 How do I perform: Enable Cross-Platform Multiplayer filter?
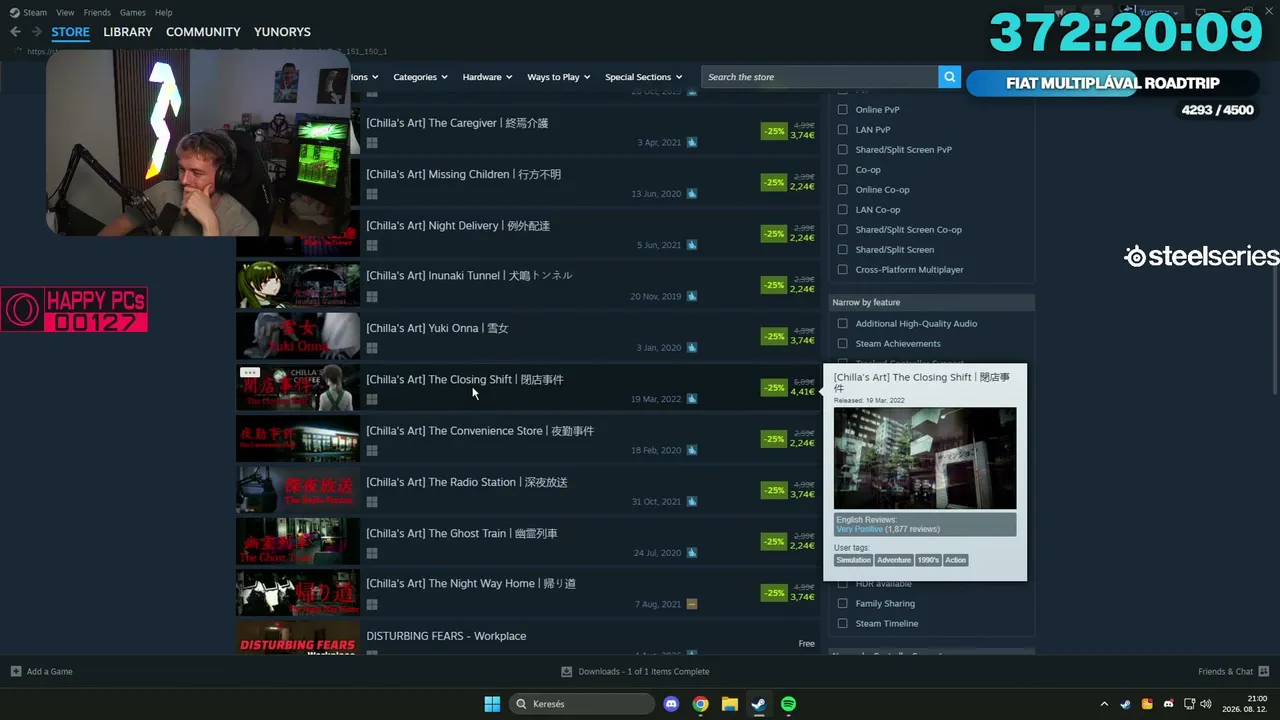click(x=842, y=270)
